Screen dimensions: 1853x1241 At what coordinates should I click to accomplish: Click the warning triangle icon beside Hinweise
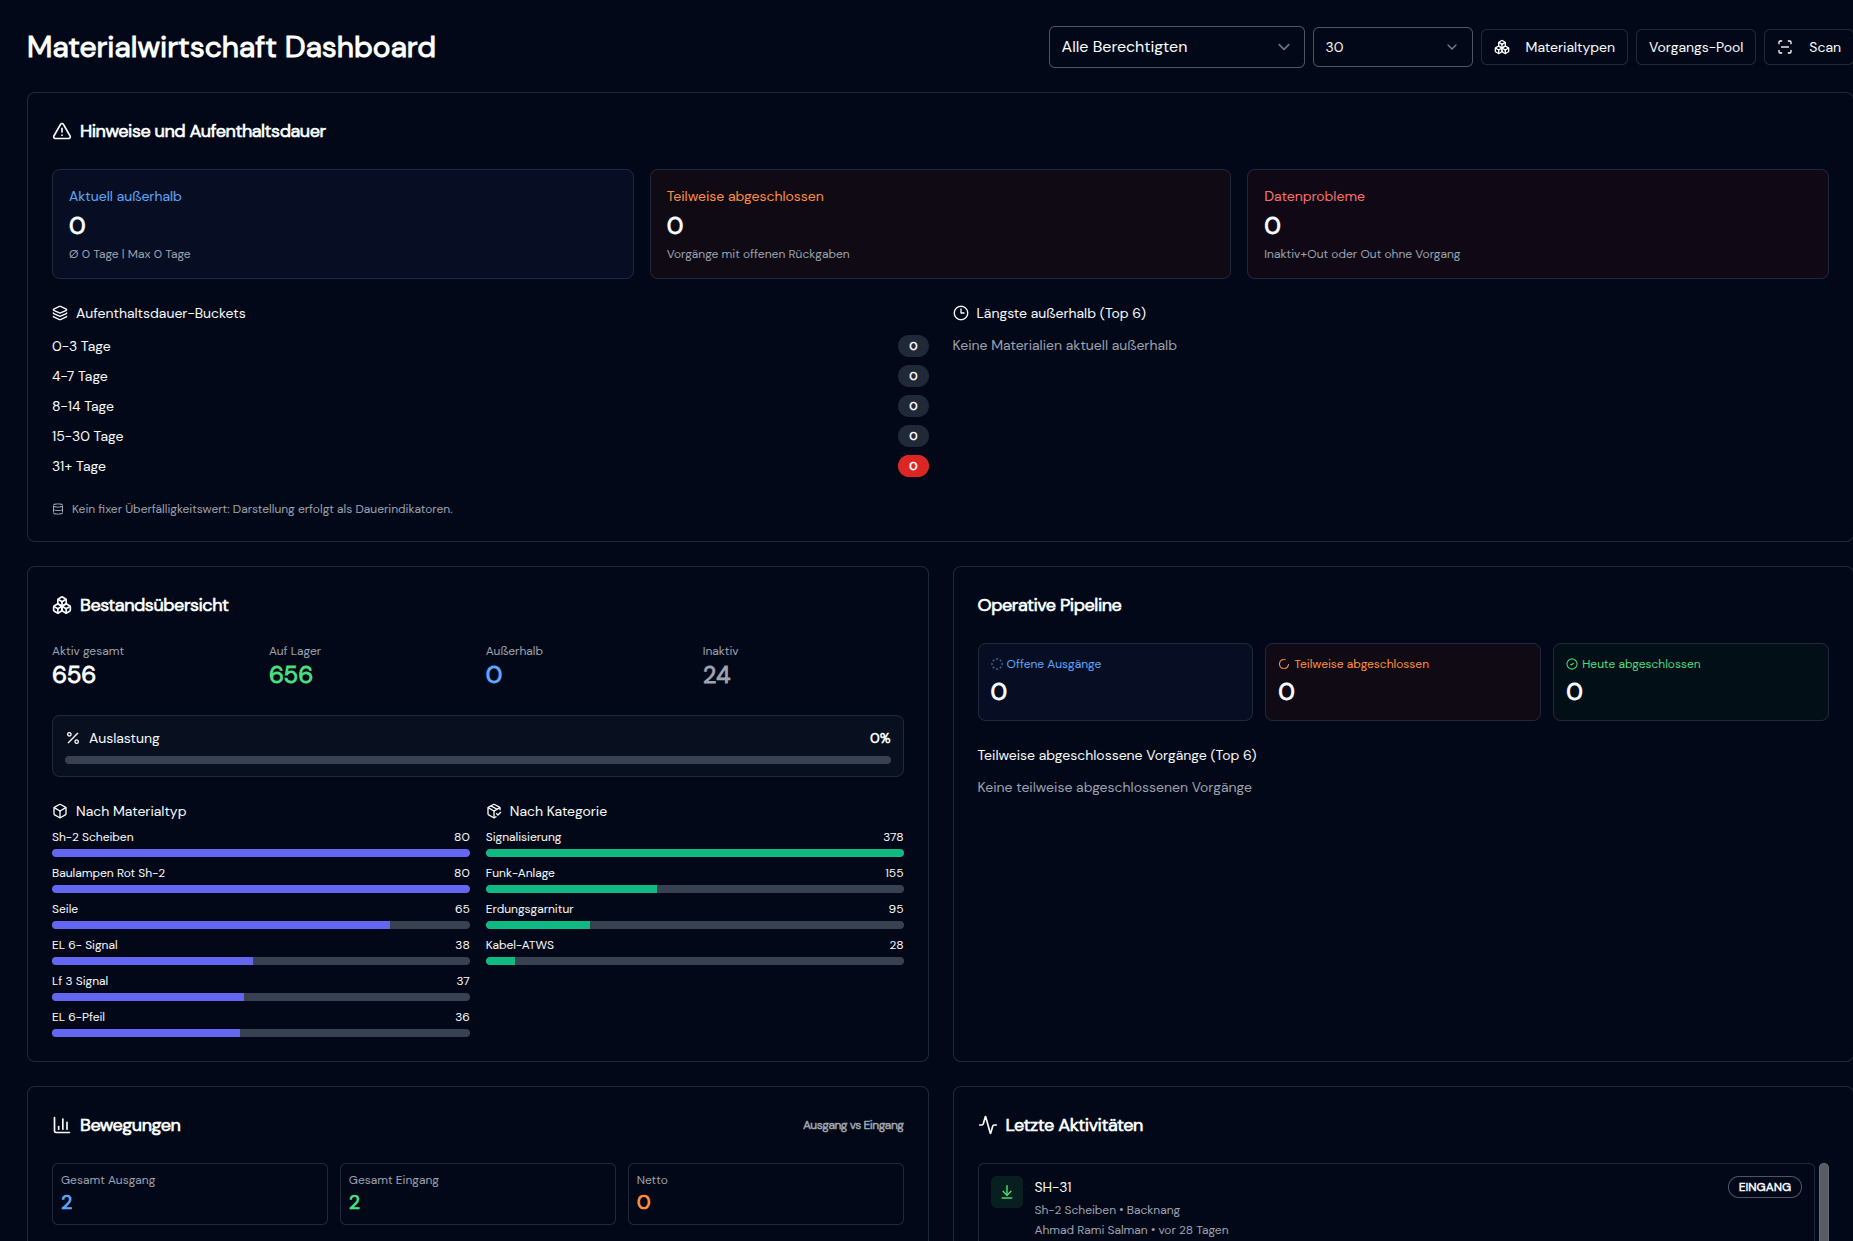(x=62, y=132)
